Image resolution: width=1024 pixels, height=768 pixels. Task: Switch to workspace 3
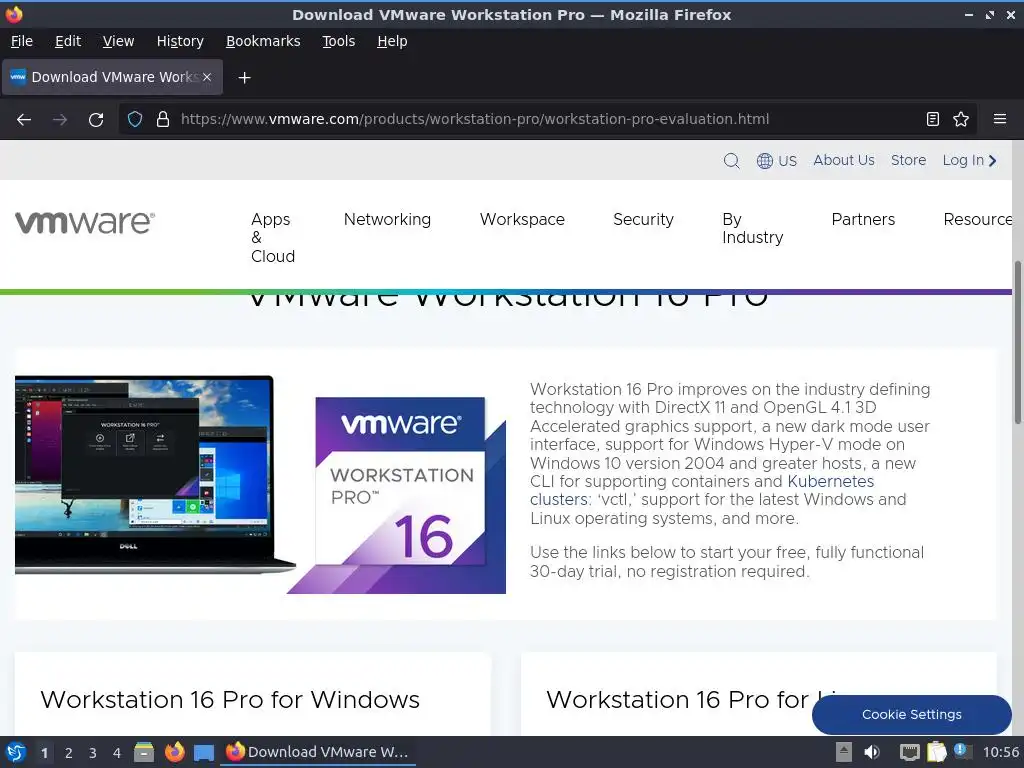click(x=93, y=753)
